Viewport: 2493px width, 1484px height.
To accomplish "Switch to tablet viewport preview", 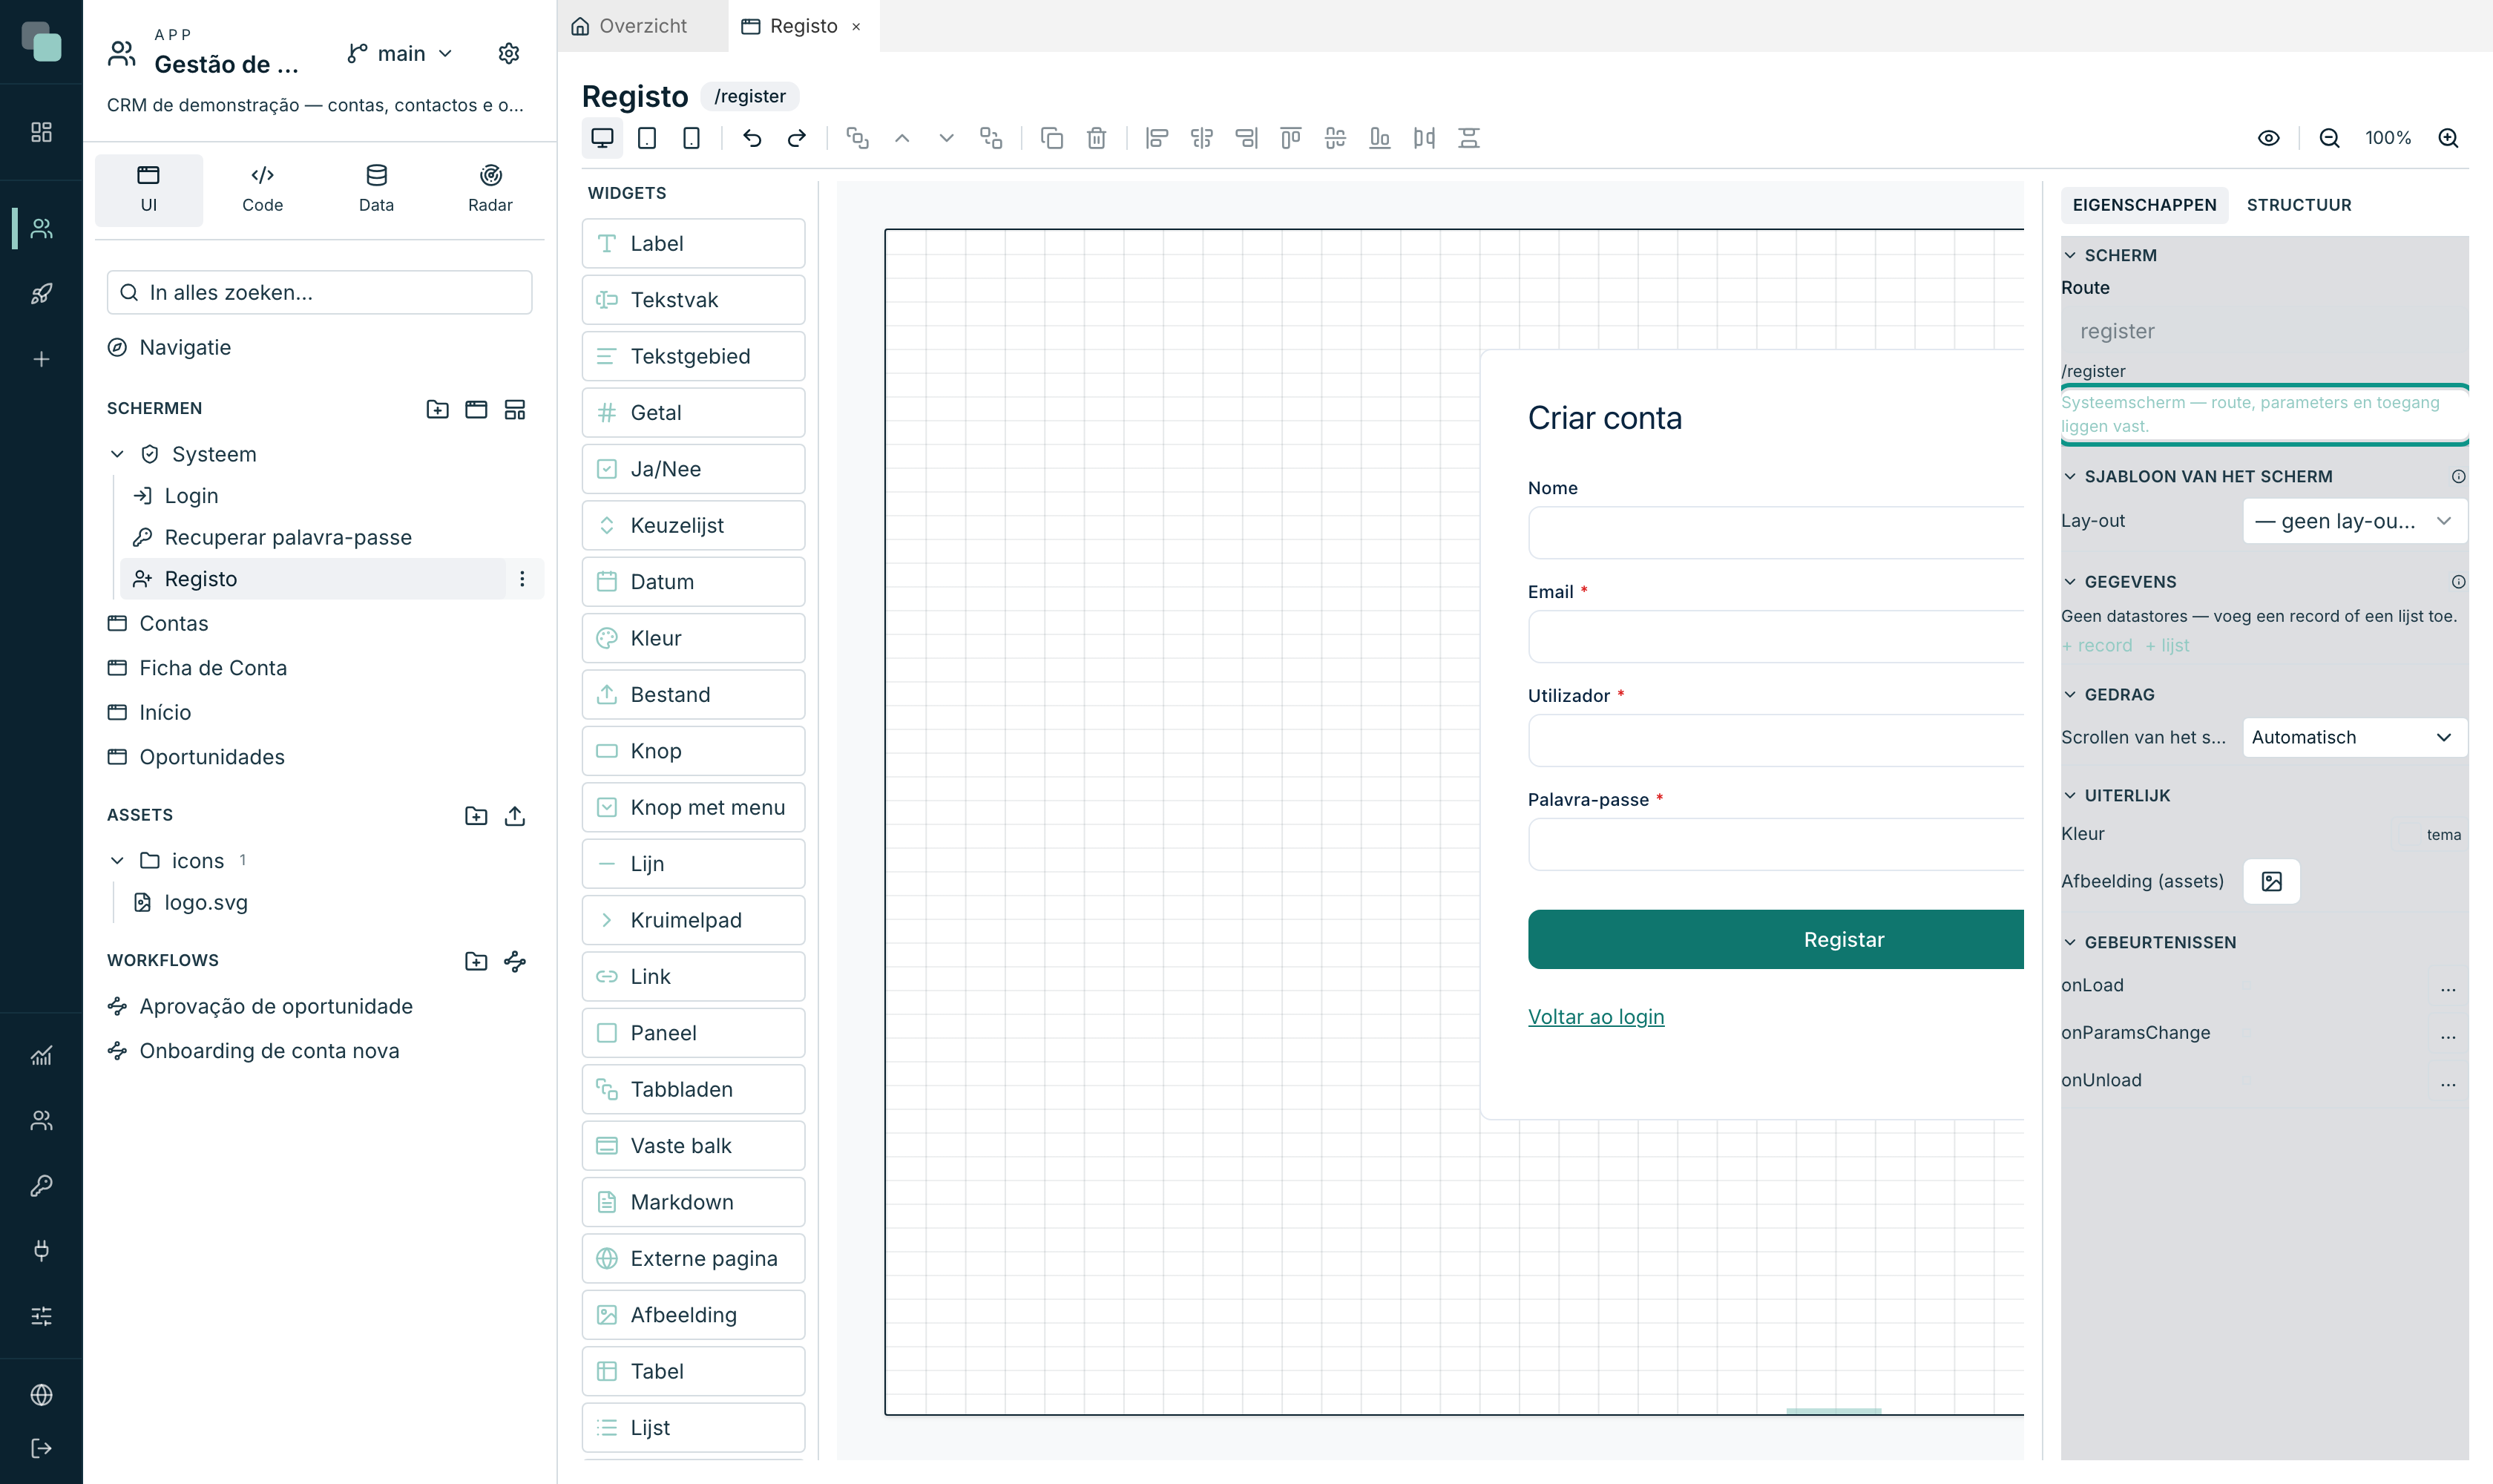I will coord(647,138).
